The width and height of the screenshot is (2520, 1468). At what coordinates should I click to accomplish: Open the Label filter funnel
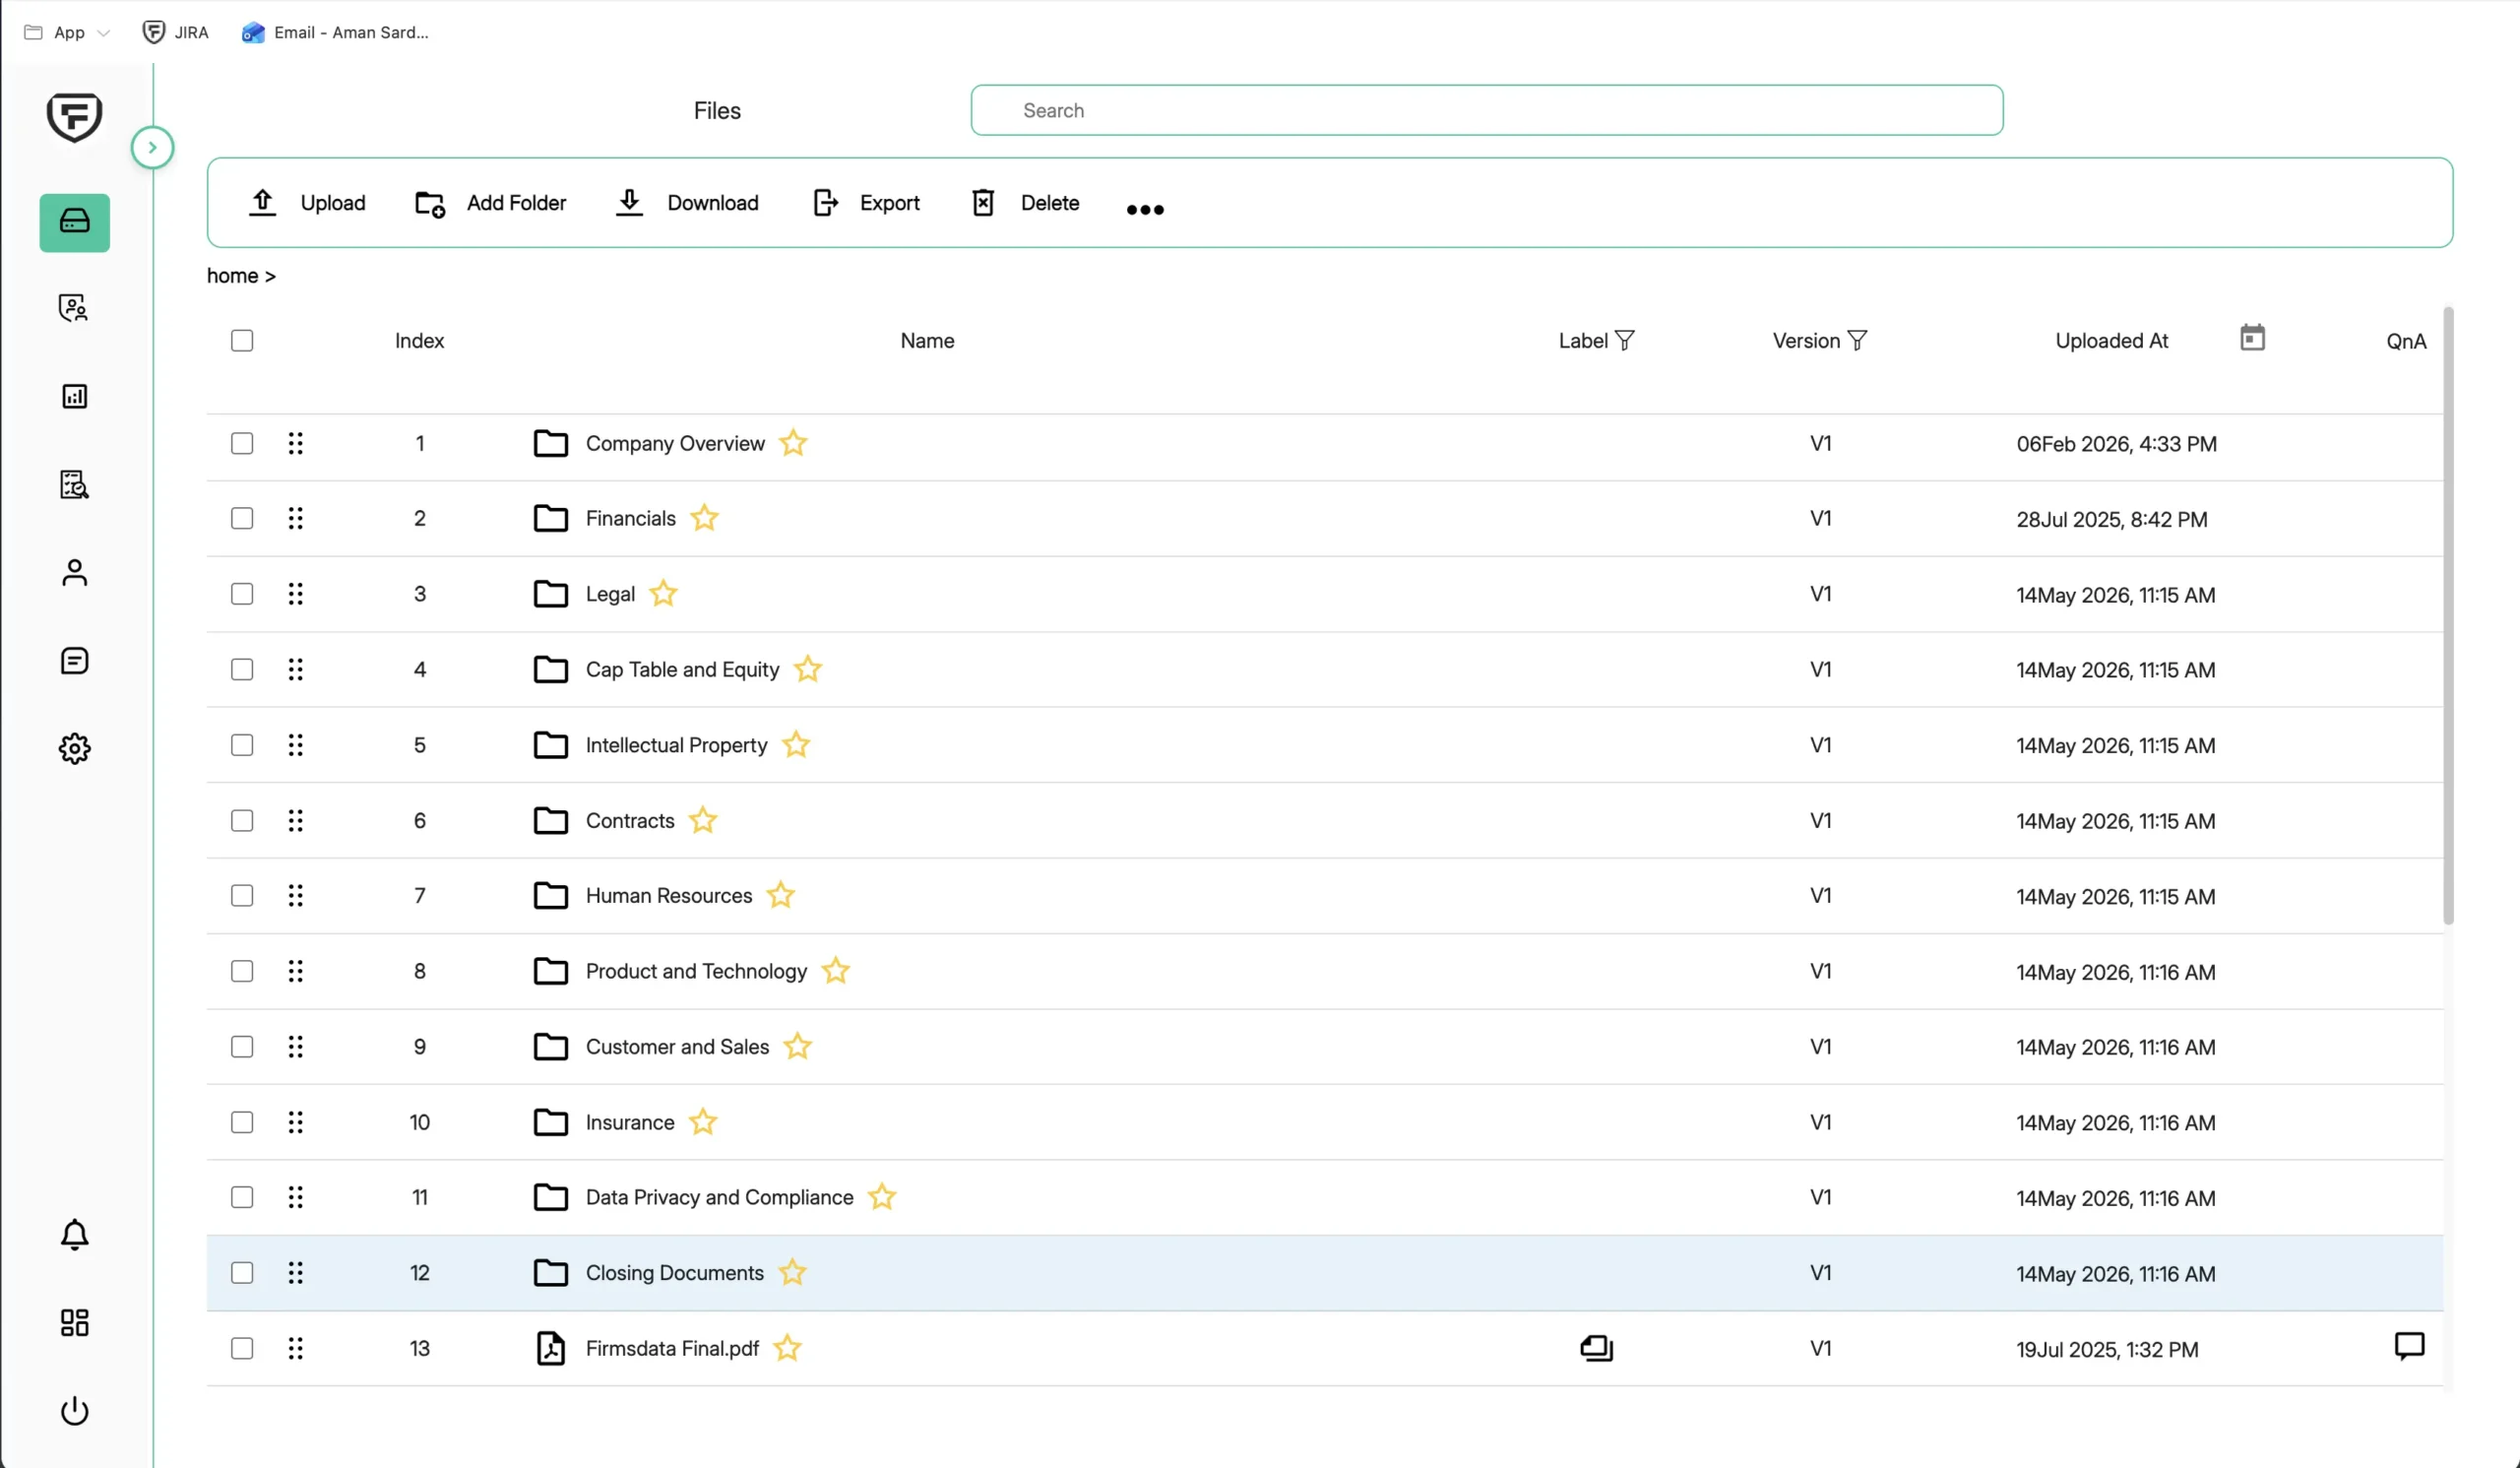coord(1624,341)
